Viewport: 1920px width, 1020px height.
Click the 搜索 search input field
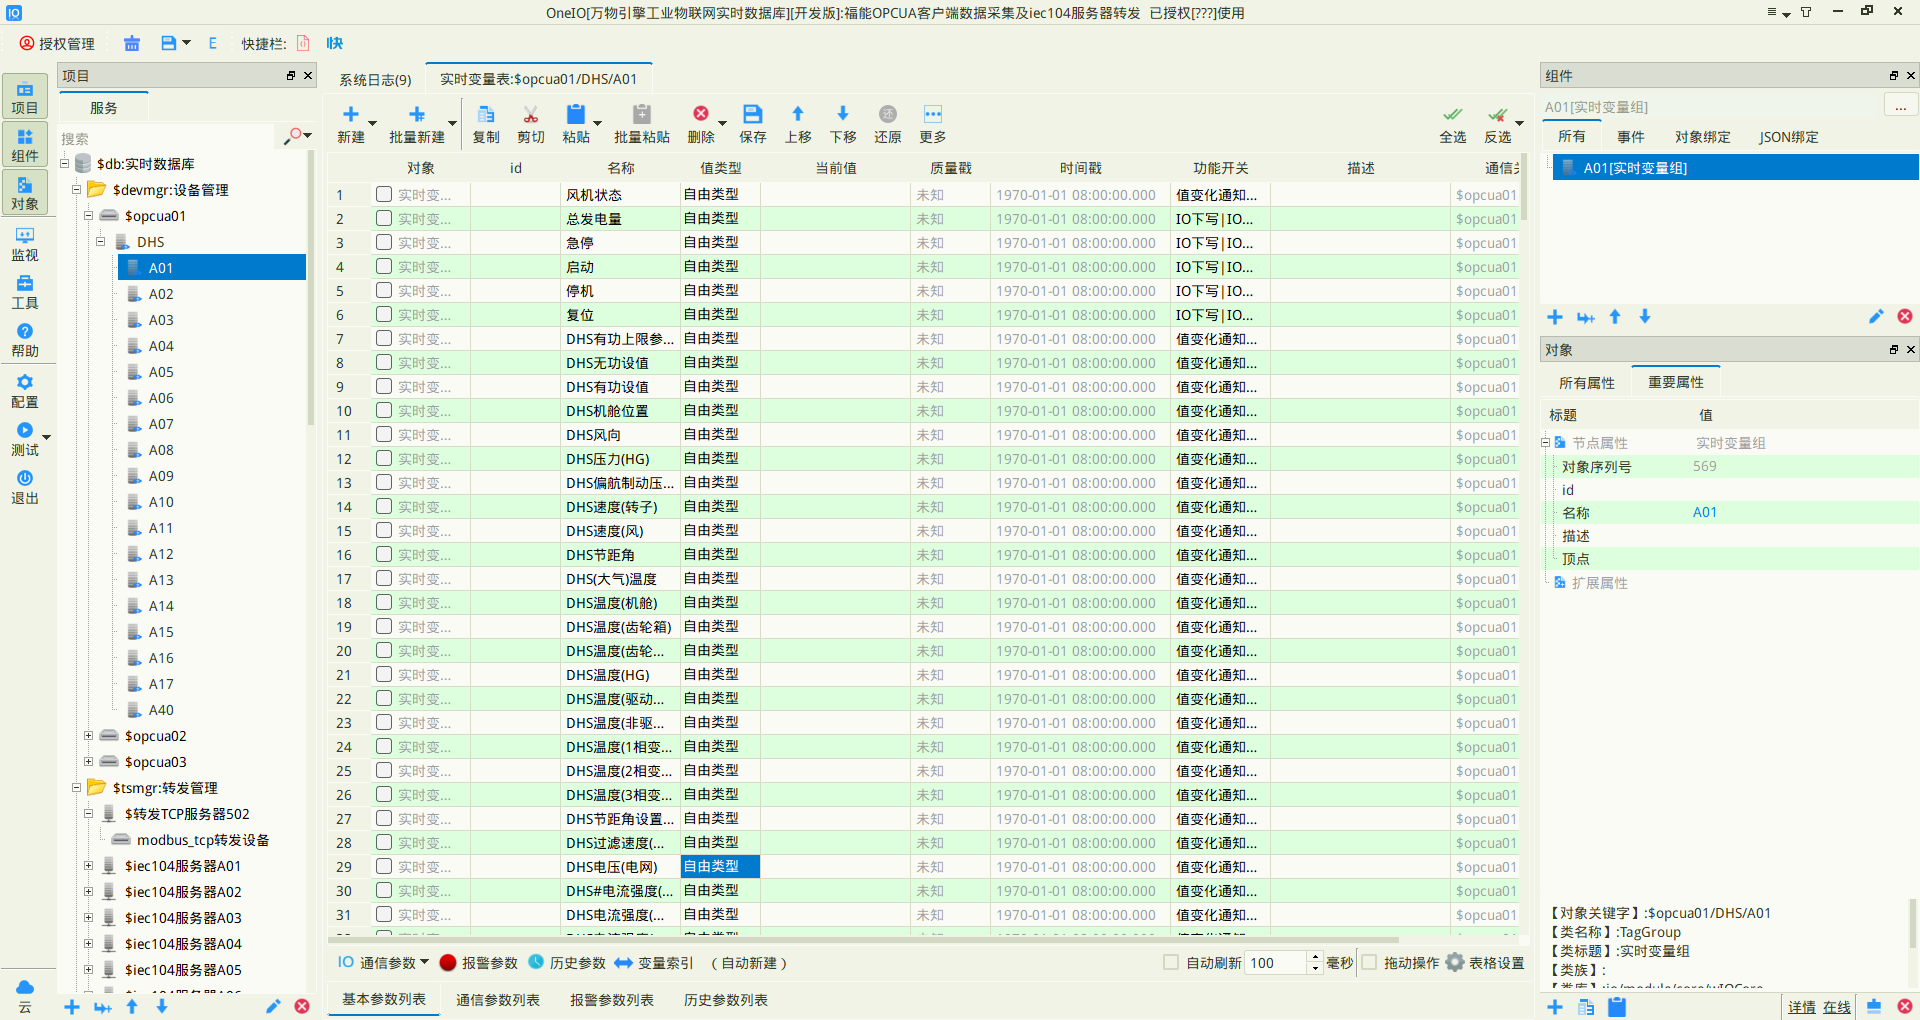[x=165, y=138]
